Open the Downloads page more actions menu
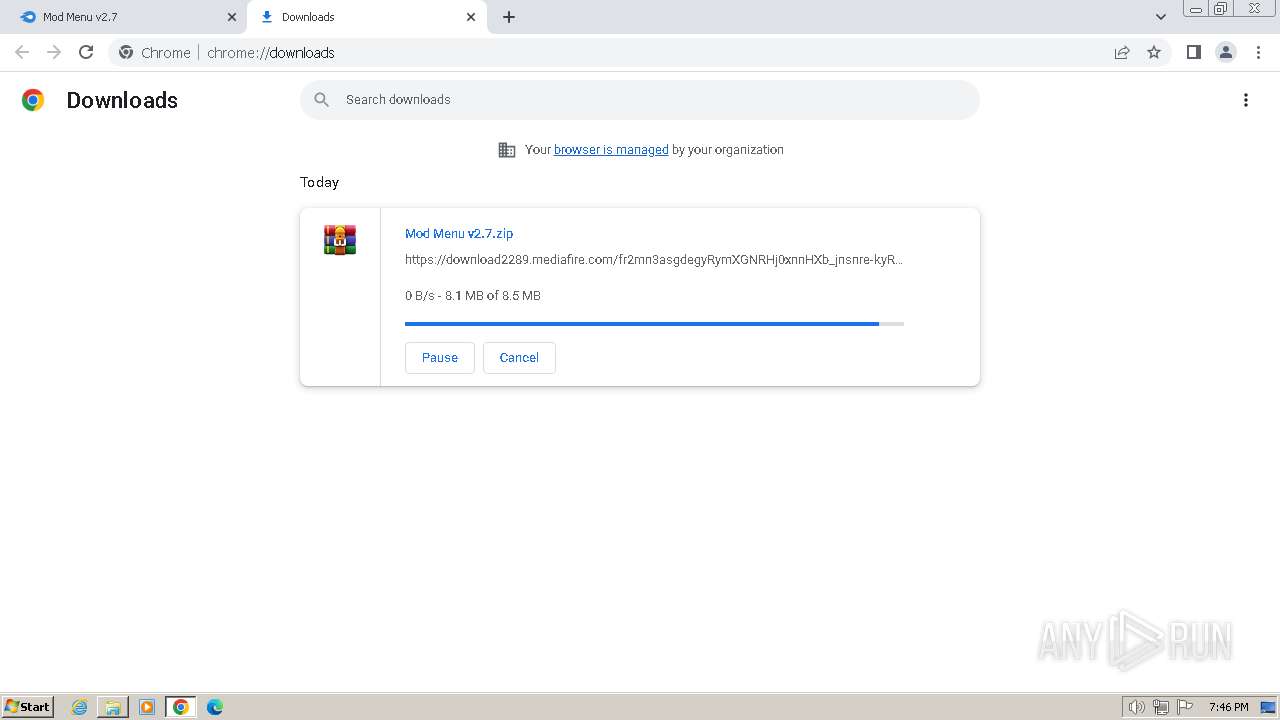The image size is (1280, 720). (x=1246, y=100)
